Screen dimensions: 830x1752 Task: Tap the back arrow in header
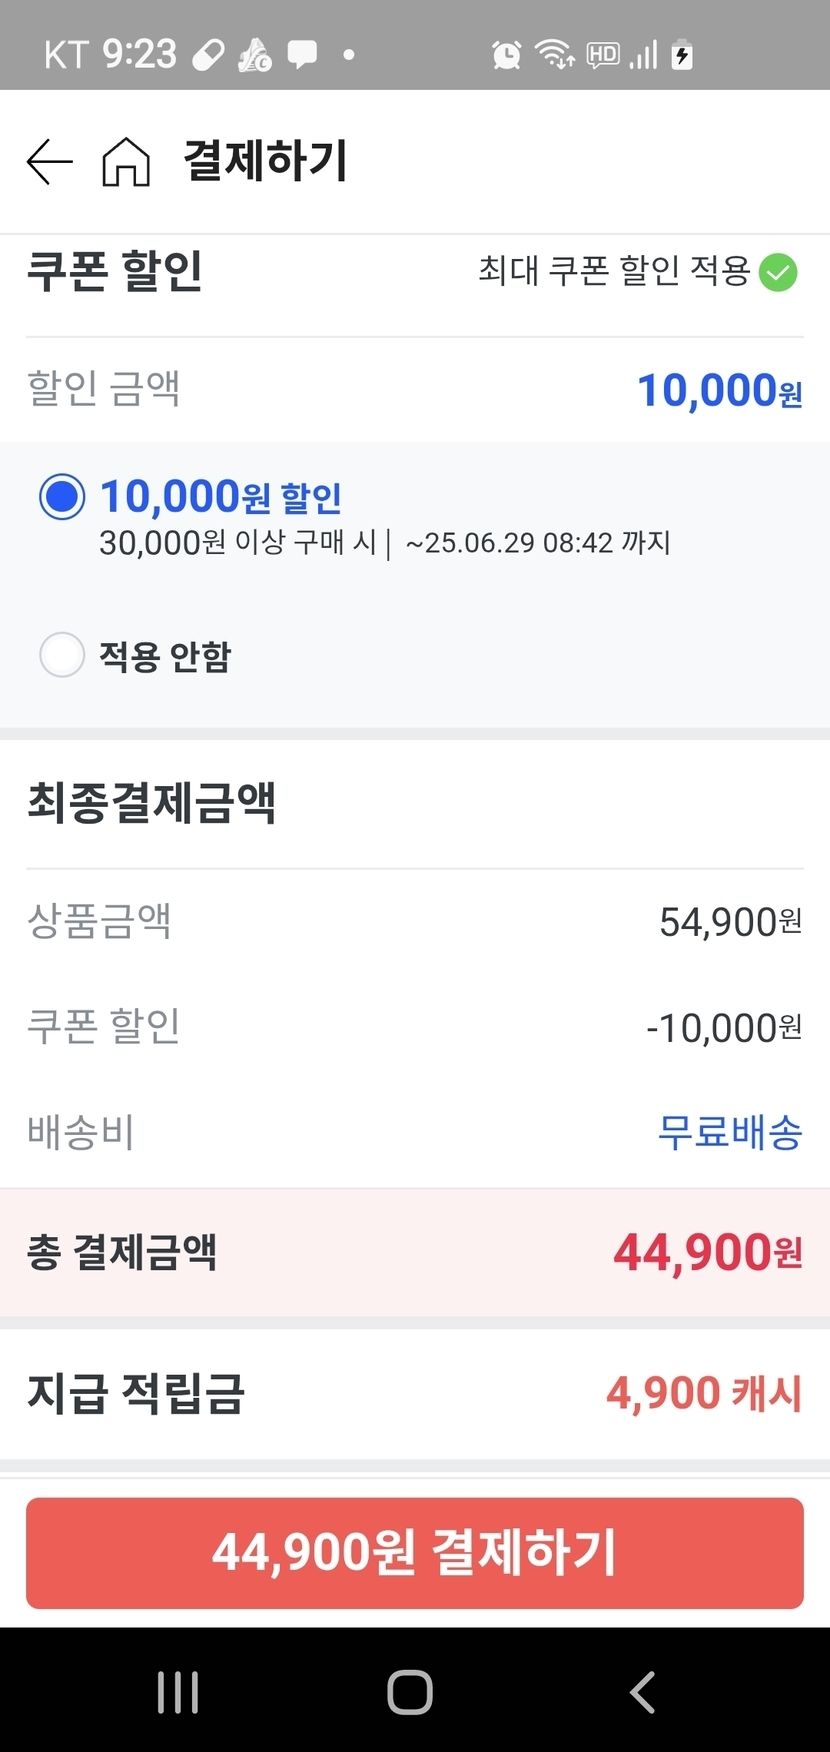tap(49, 162)
